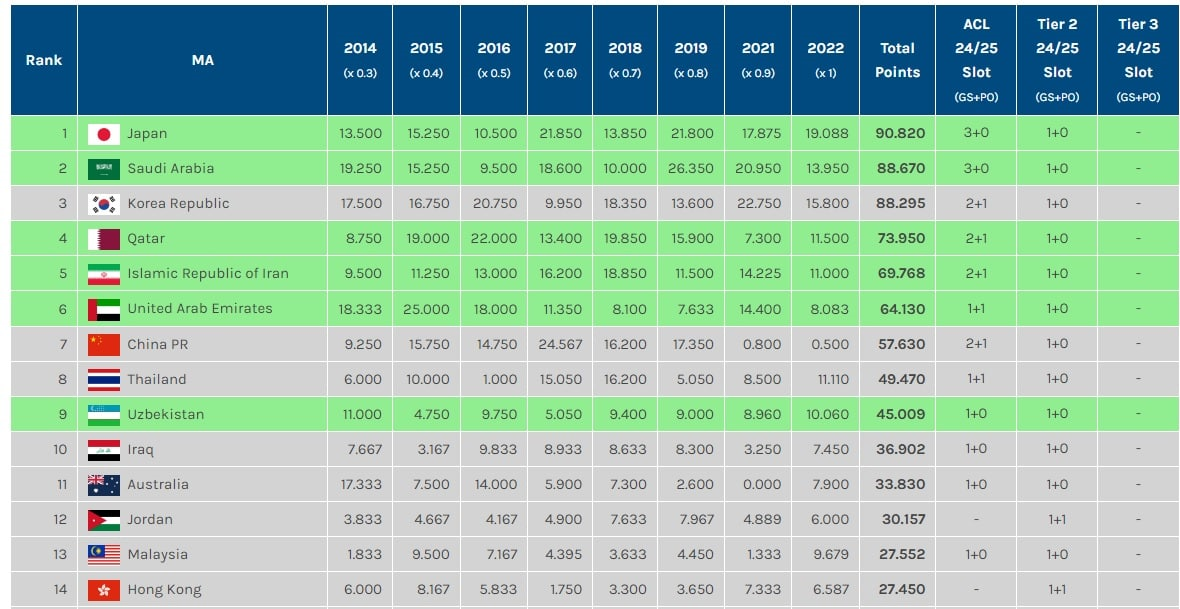Click the 2016 (x 0.5) column header
This screenshot has height=609, width=1180.
[494, 60]
